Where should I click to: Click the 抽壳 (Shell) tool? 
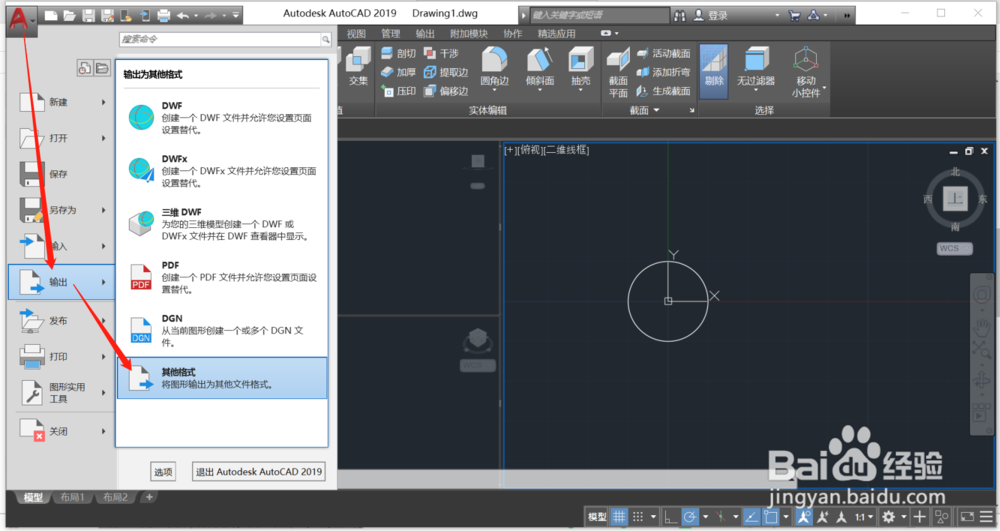click(580, 67)
